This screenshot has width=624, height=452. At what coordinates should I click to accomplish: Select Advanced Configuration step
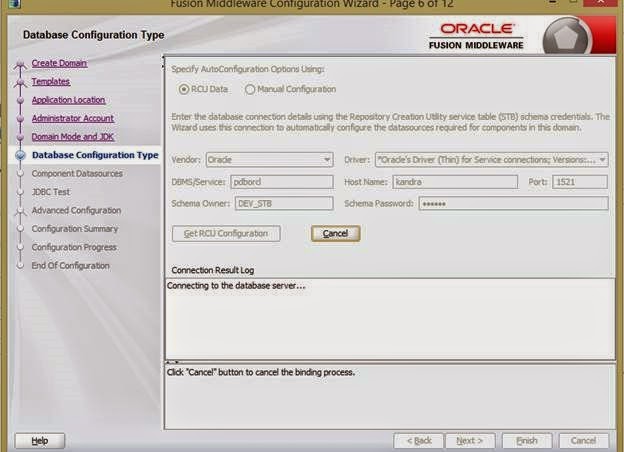pos(76,210)
